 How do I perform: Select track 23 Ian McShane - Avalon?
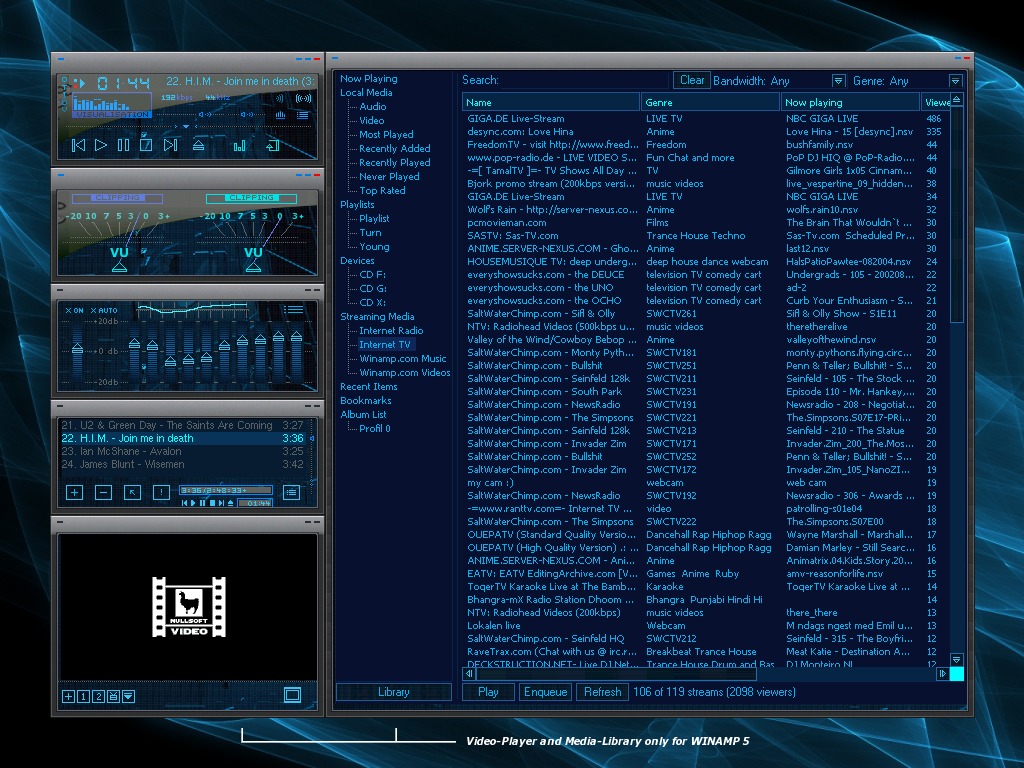[182, 451]
